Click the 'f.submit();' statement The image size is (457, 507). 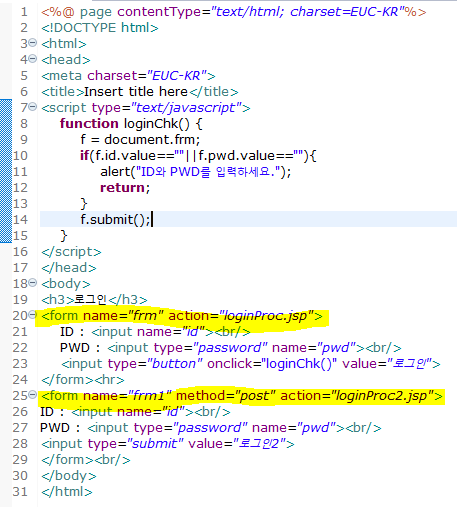pyautogui.click(x=115, y=220)
